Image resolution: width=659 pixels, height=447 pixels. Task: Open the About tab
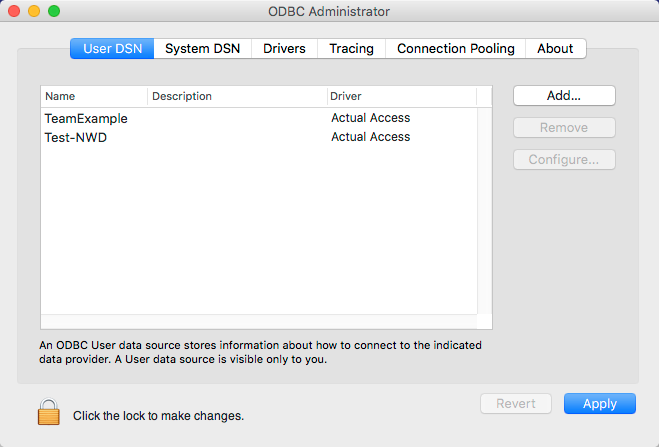(555, 48)
